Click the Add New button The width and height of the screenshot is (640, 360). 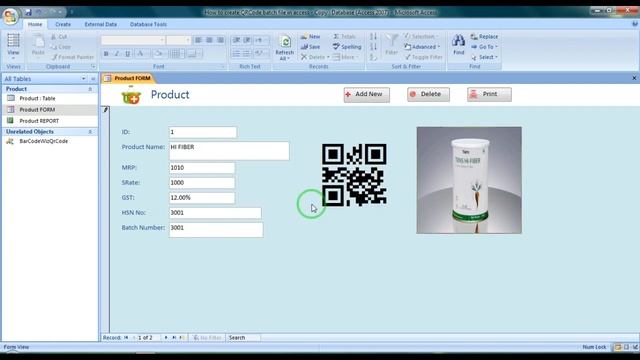click(x=367, y=94)
